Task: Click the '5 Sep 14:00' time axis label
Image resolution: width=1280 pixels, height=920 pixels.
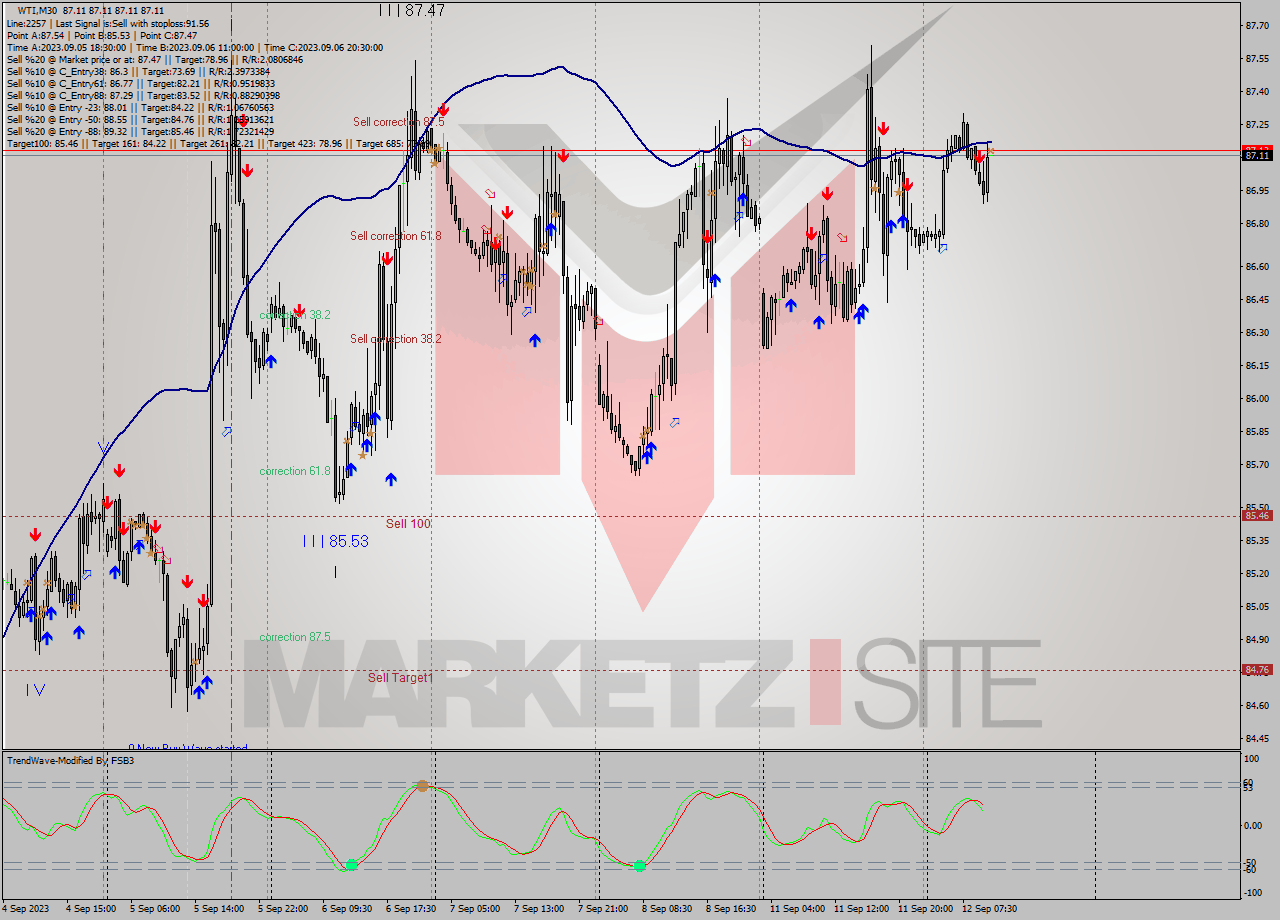Action: point(220,909)
